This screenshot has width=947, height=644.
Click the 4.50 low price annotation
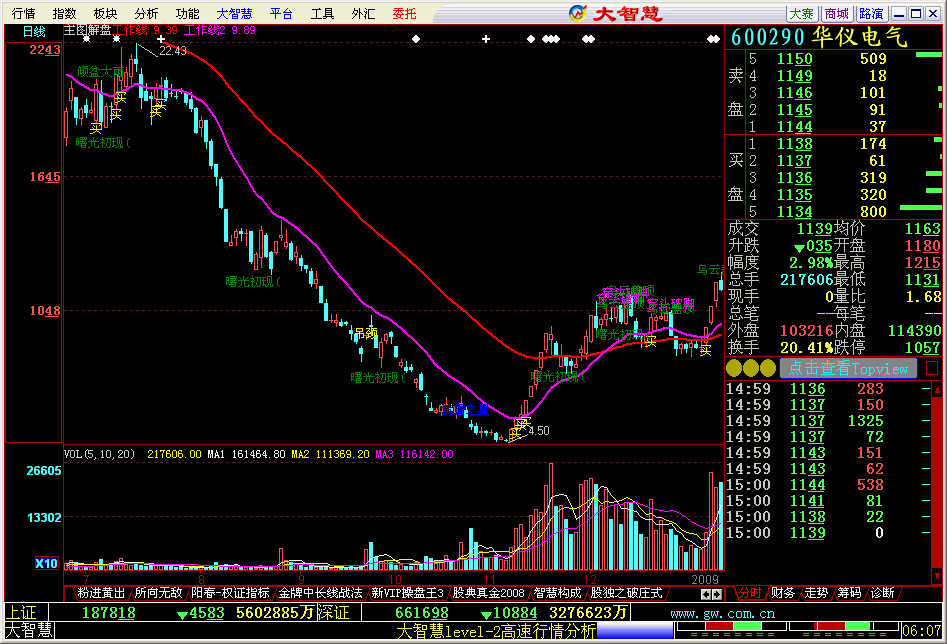coord(539,431)
